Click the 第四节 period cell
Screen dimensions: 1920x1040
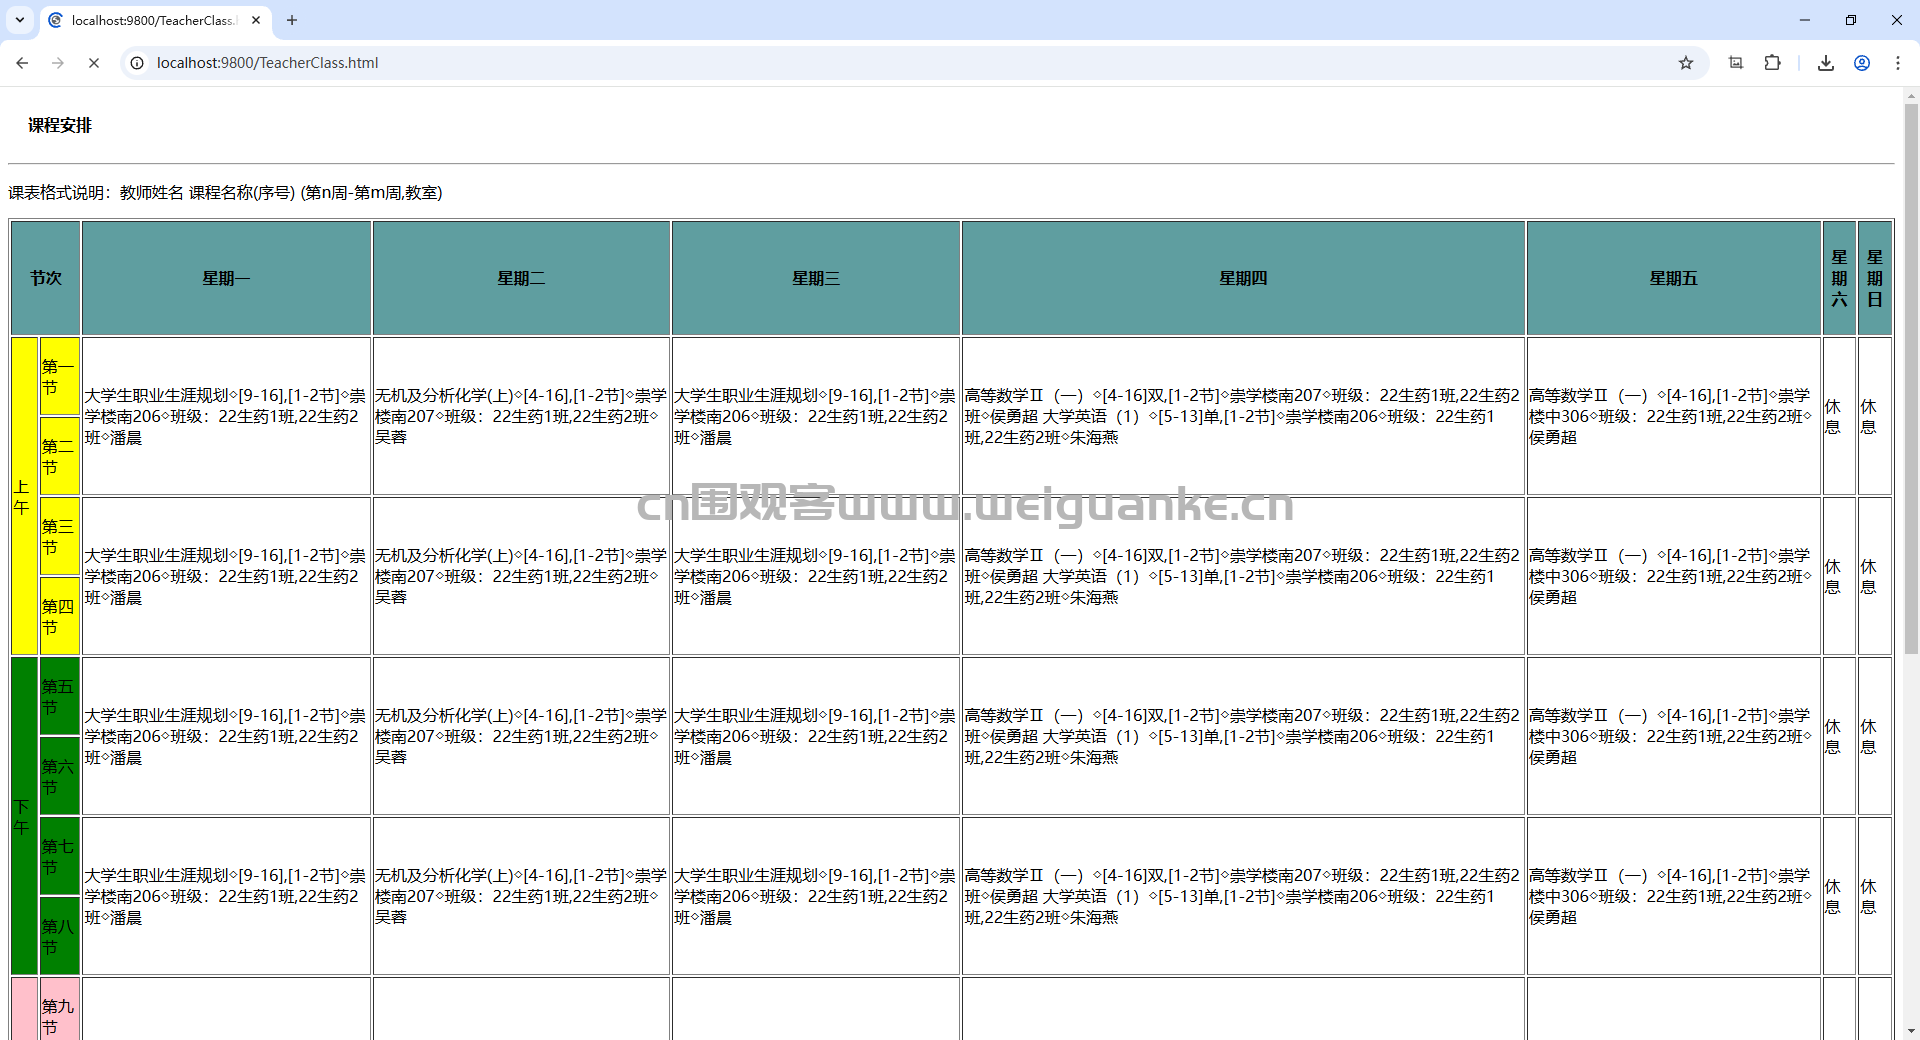pyautogui.click(x=60, y=616)
